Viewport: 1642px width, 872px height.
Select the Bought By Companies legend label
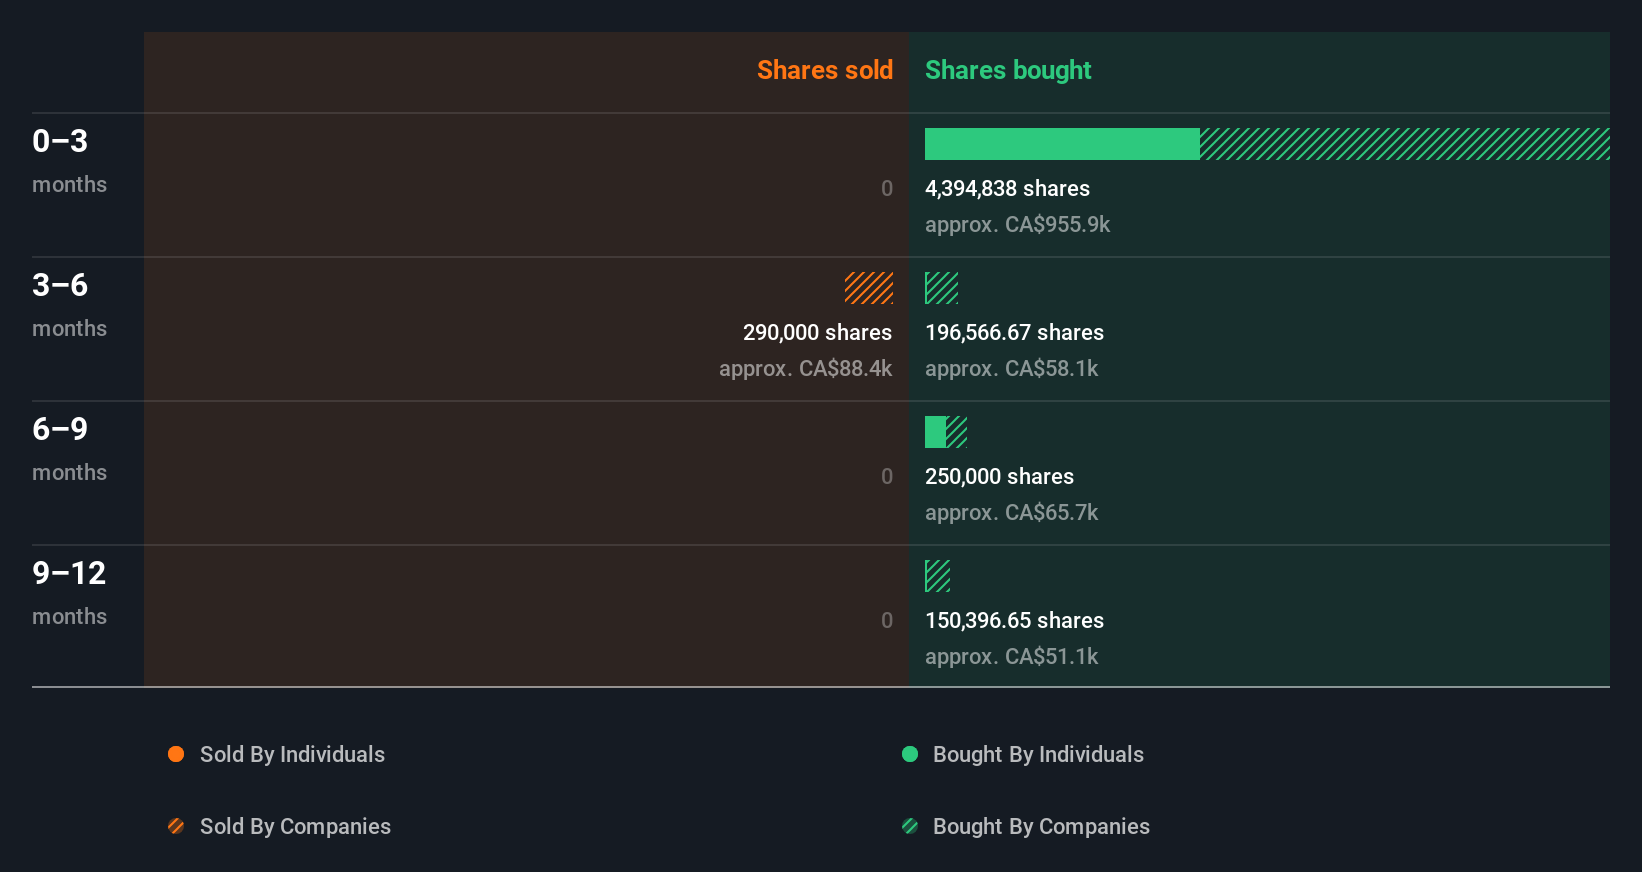point(1041,826)
